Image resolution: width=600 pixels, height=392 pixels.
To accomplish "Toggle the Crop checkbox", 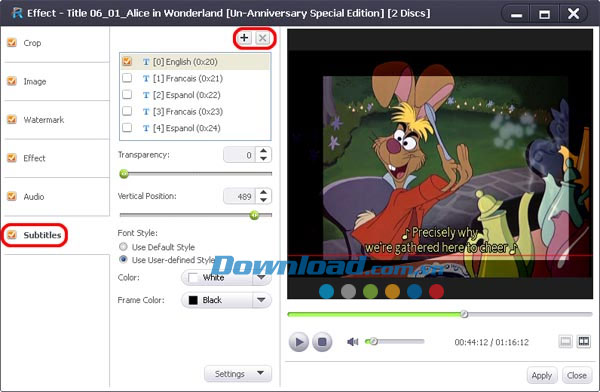I will click(12, 42).
